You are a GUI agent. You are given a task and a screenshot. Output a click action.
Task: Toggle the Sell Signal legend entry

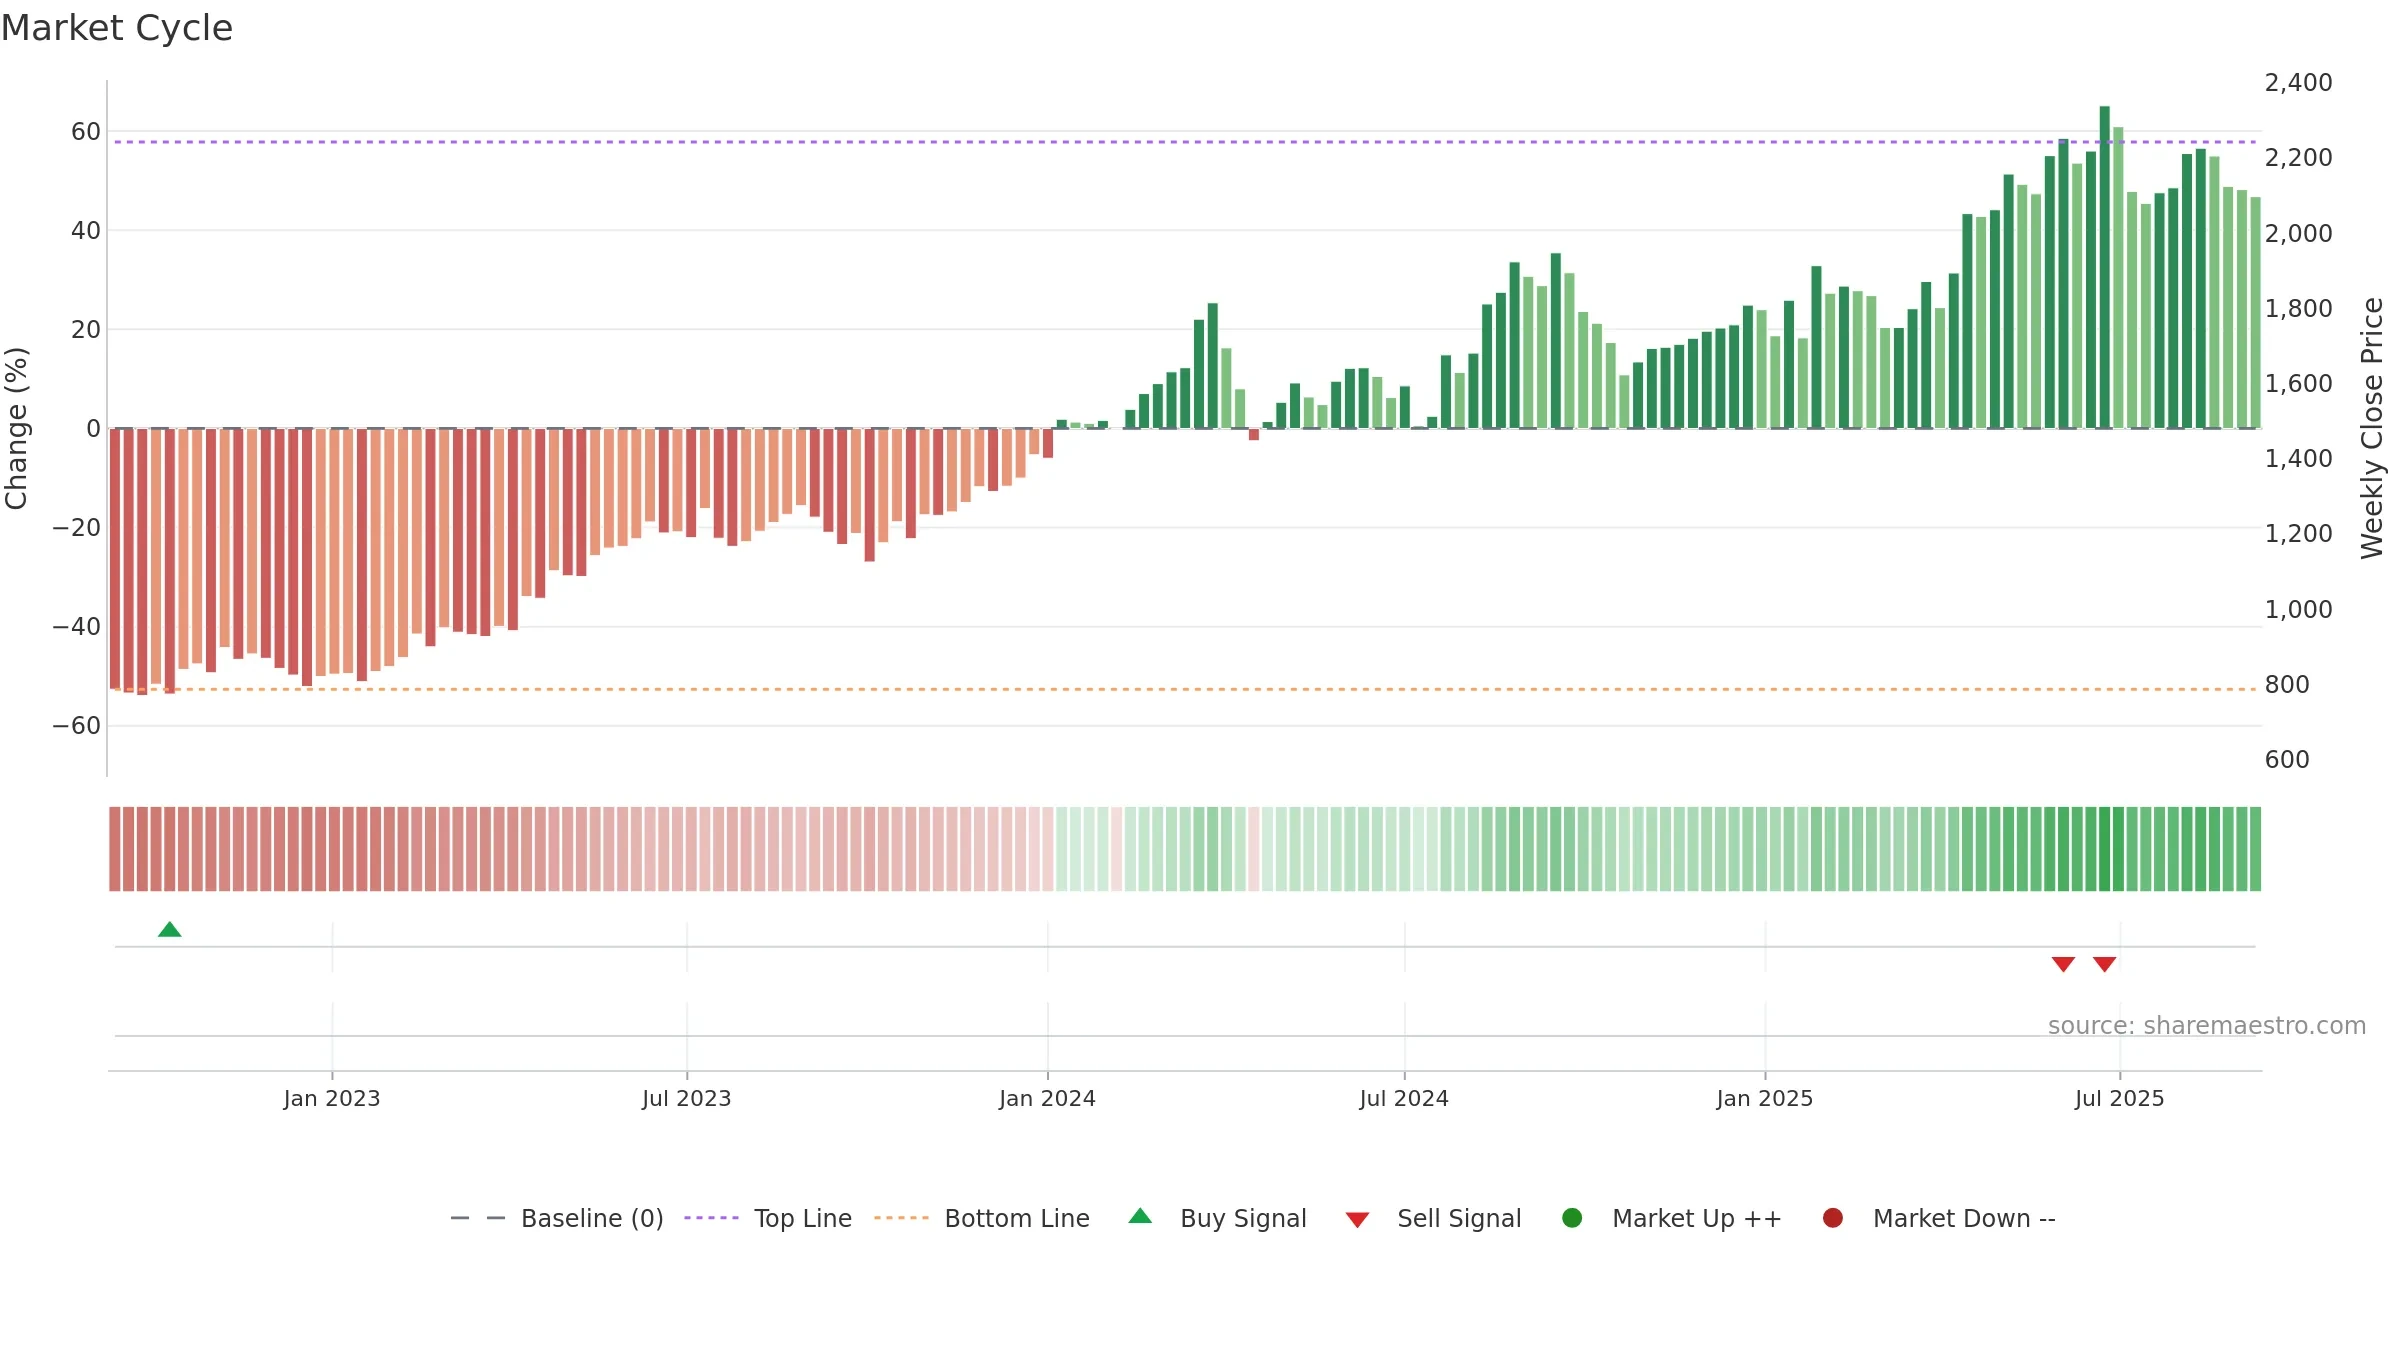point(1433,1218)
